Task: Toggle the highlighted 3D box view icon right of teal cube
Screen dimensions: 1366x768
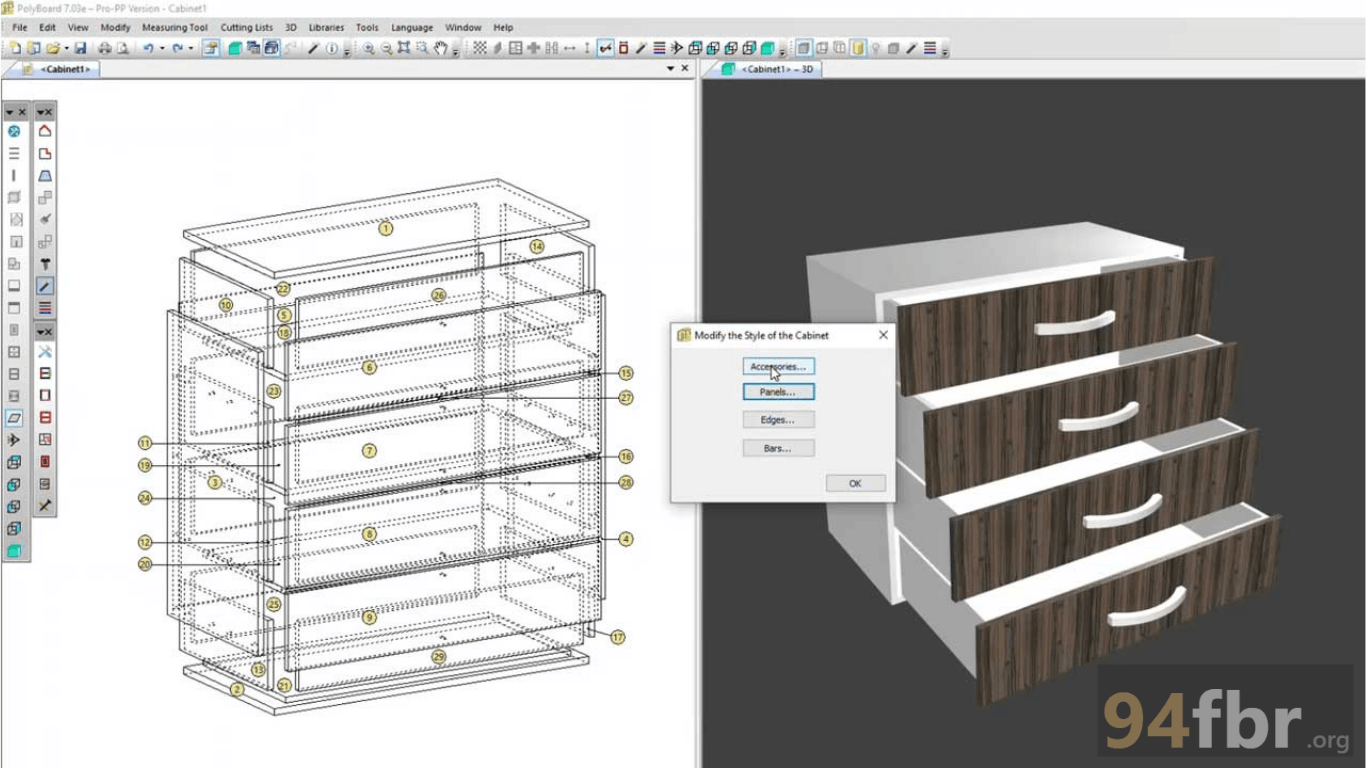Action: [x=272, y=47]
